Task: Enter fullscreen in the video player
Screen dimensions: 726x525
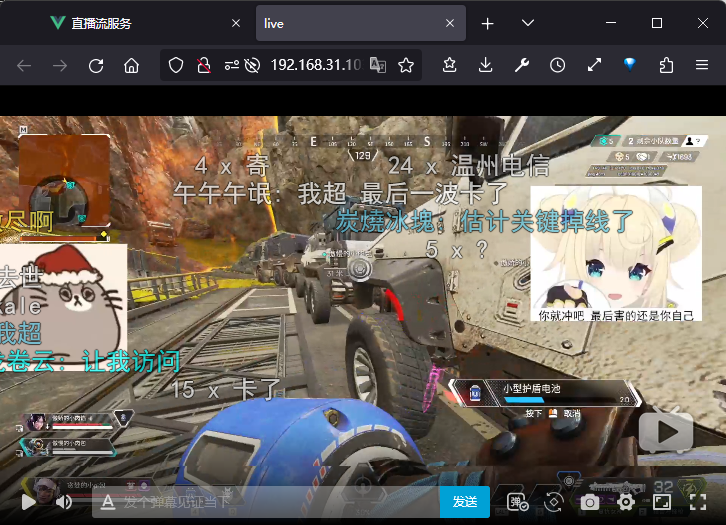Action: tap(697, 501)
